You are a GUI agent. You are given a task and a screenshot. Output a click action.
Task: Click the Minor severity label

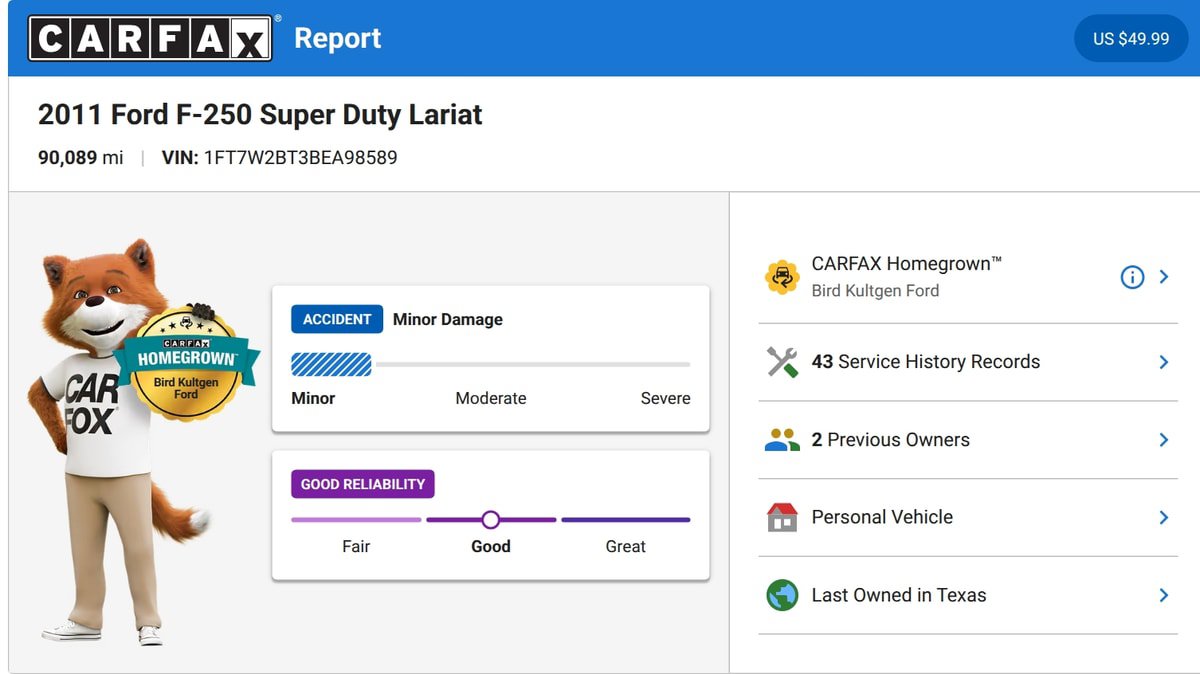[313, 398]
